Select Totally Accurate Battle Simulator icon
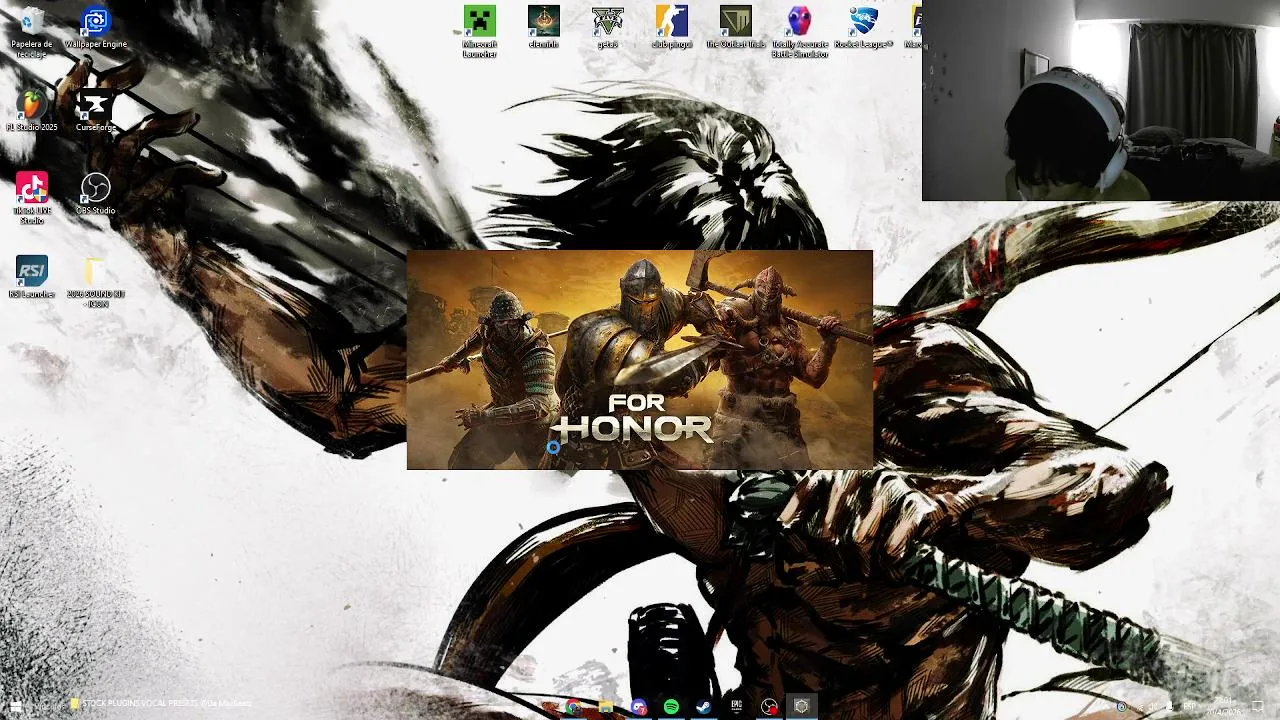Screen dimensions: 1280x720 coord(800,31)
